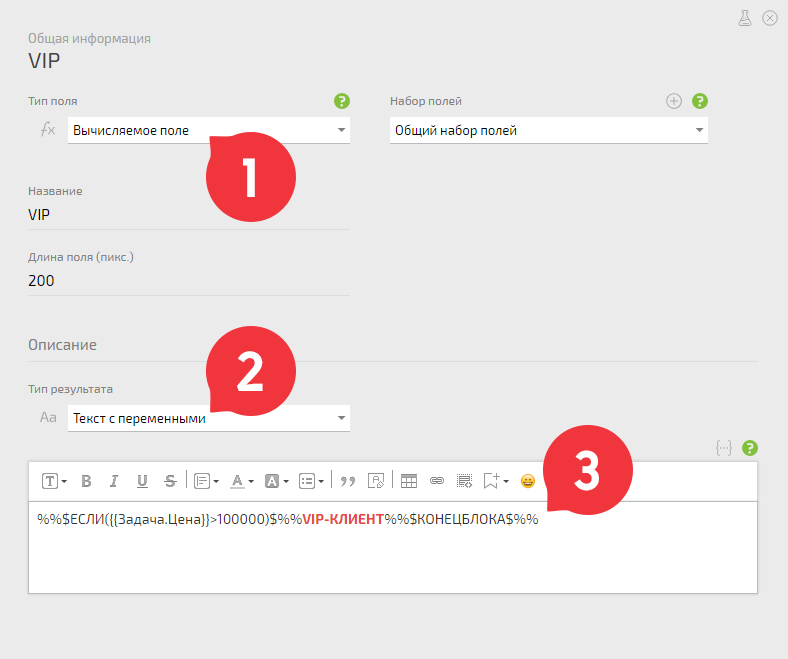The image size is (788, 659).
Task: Toggle italic formatting
Action: [114, 481]
